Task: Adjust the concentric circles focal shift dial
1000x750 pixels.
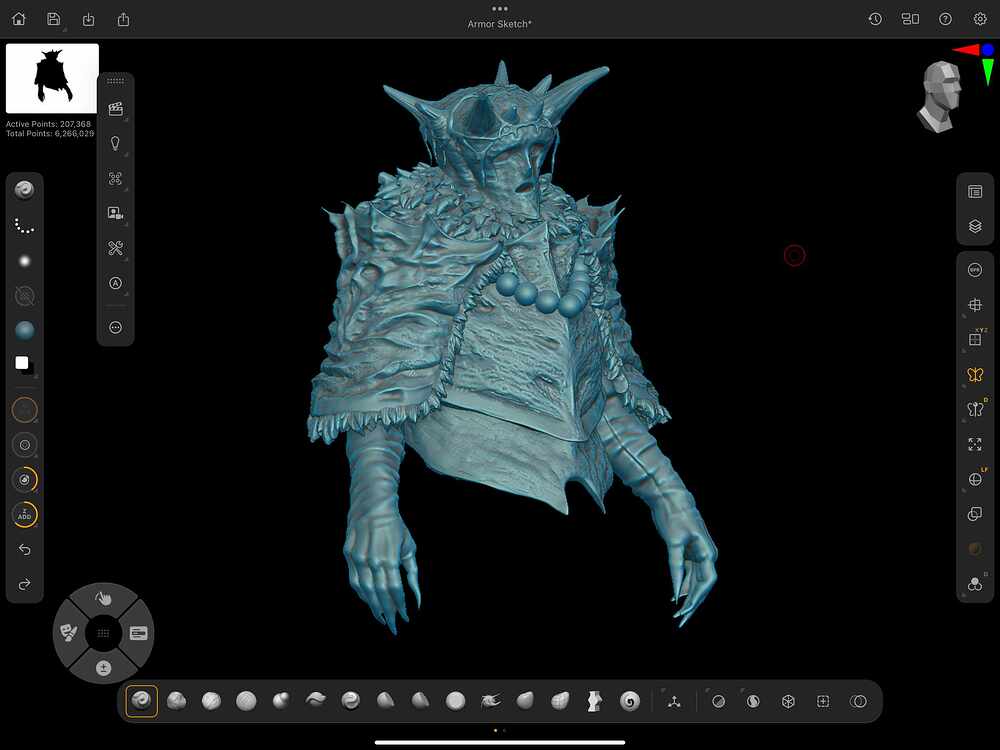Action: coord(24,445)
